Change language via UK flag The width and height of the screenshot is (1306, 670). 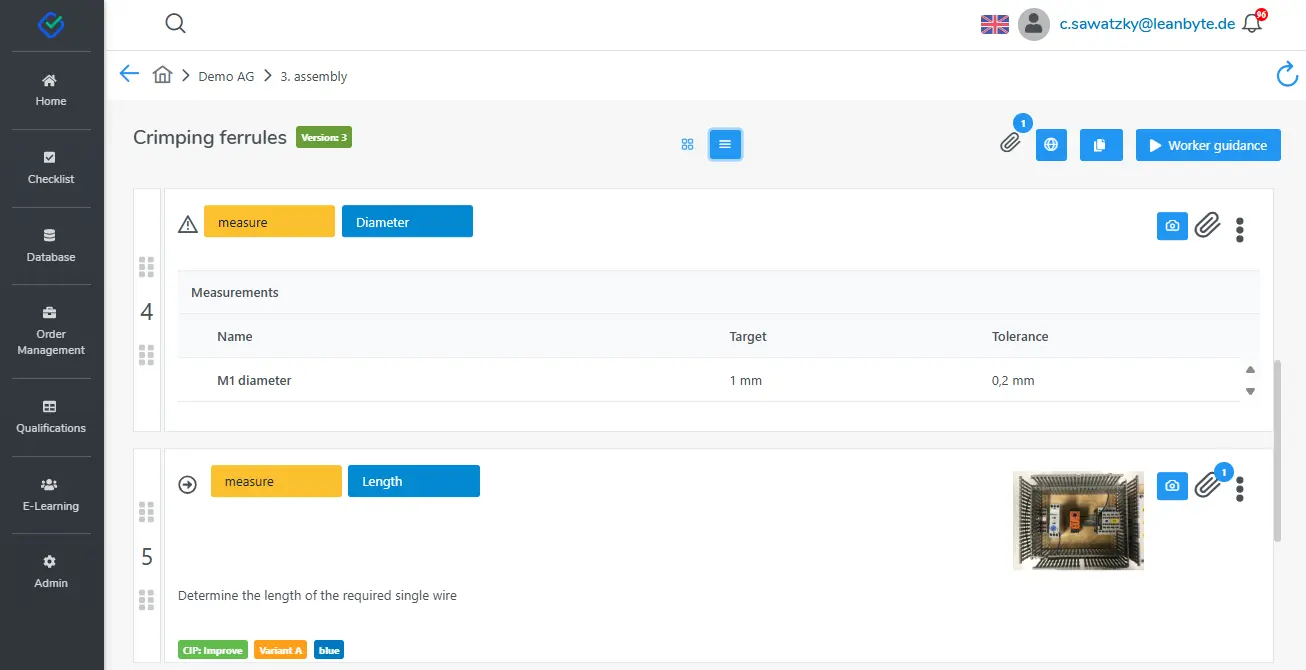(994, 24)
